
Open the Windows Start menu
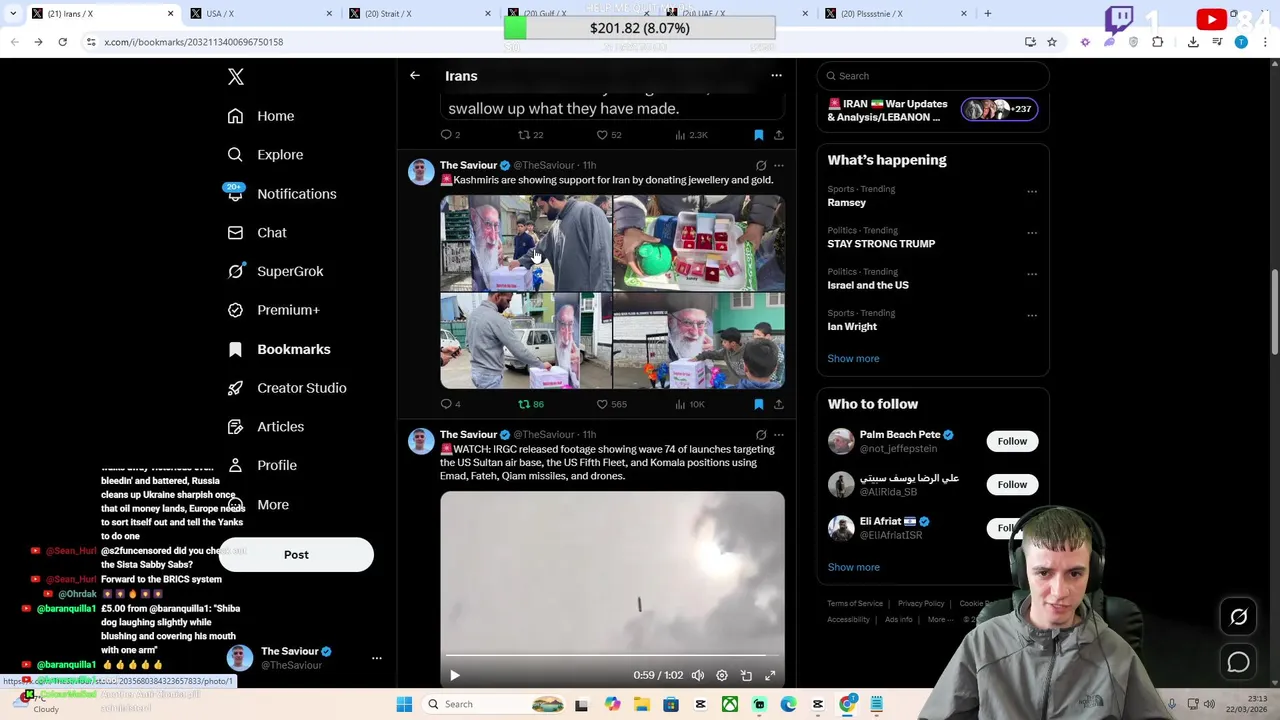404,705
